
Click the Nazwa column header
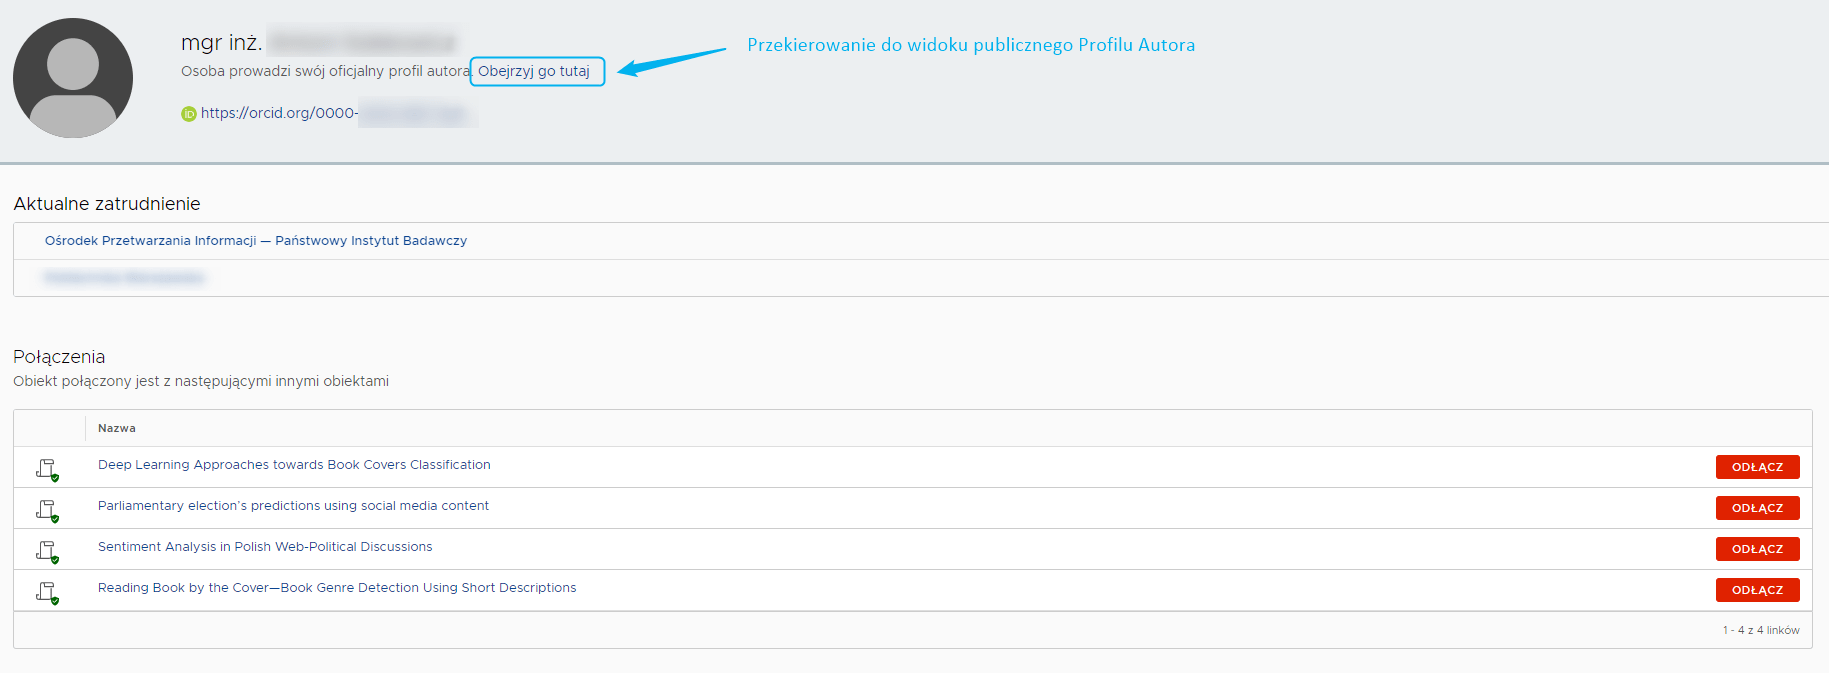117,428
